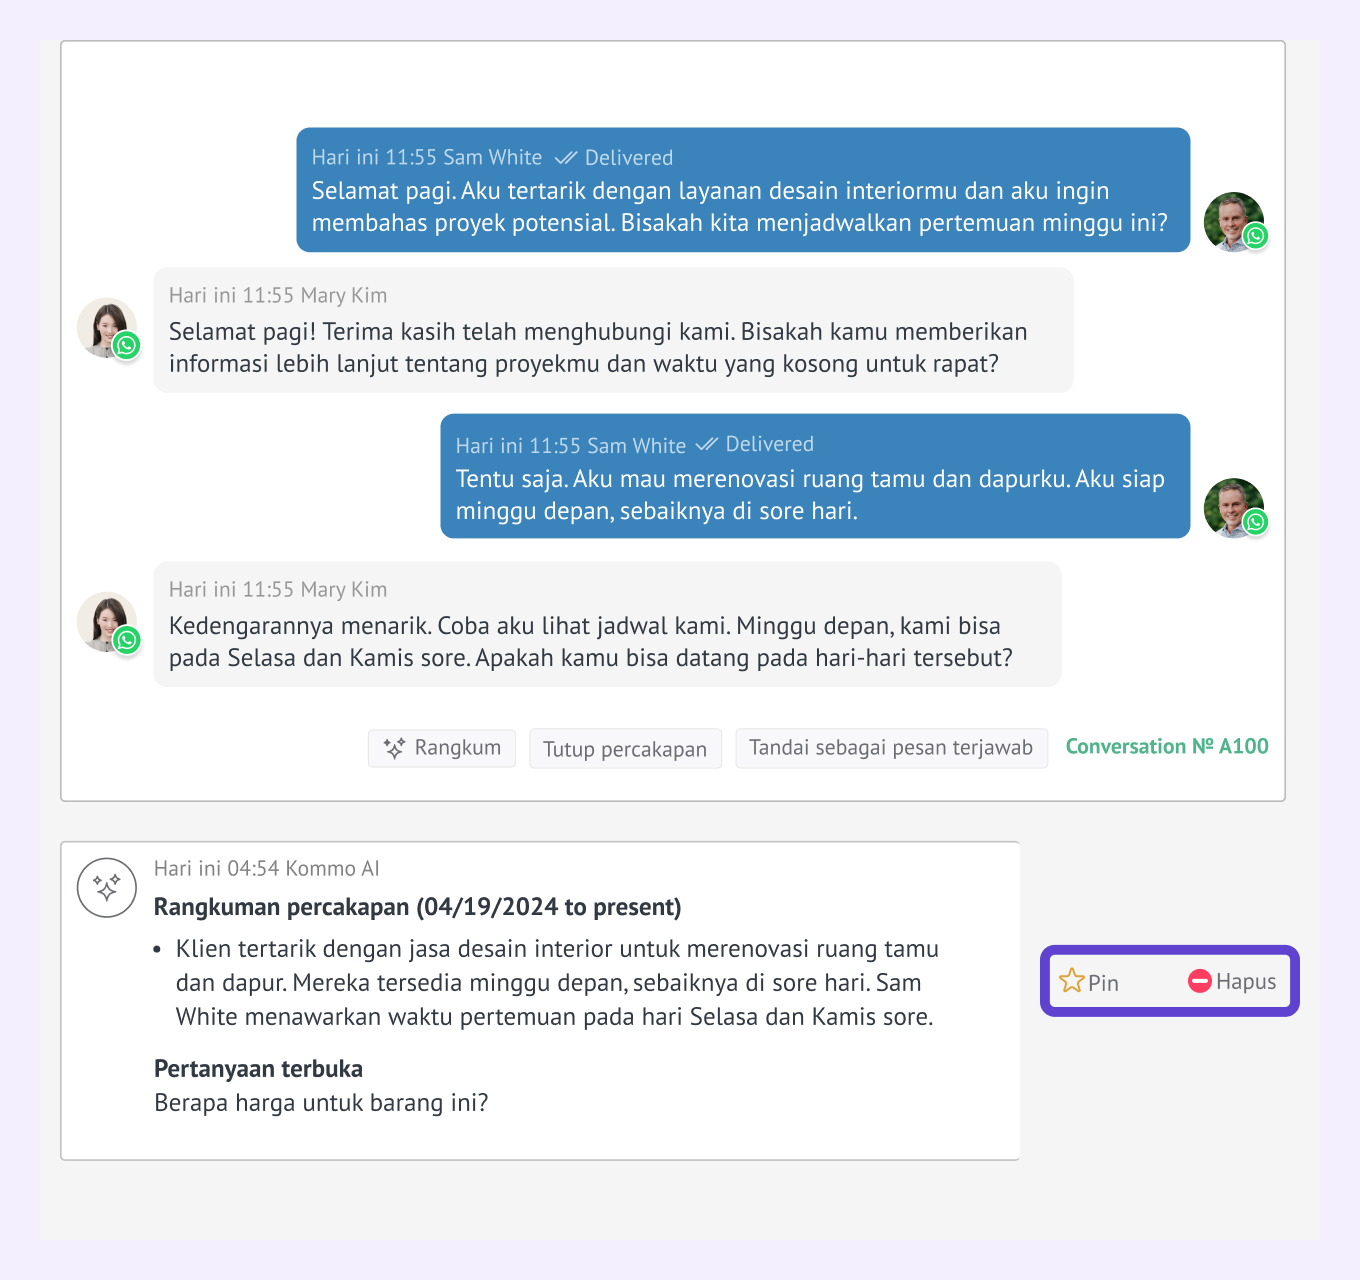Click the Kommo AI sparkle avatar icon

pos(107,887)
